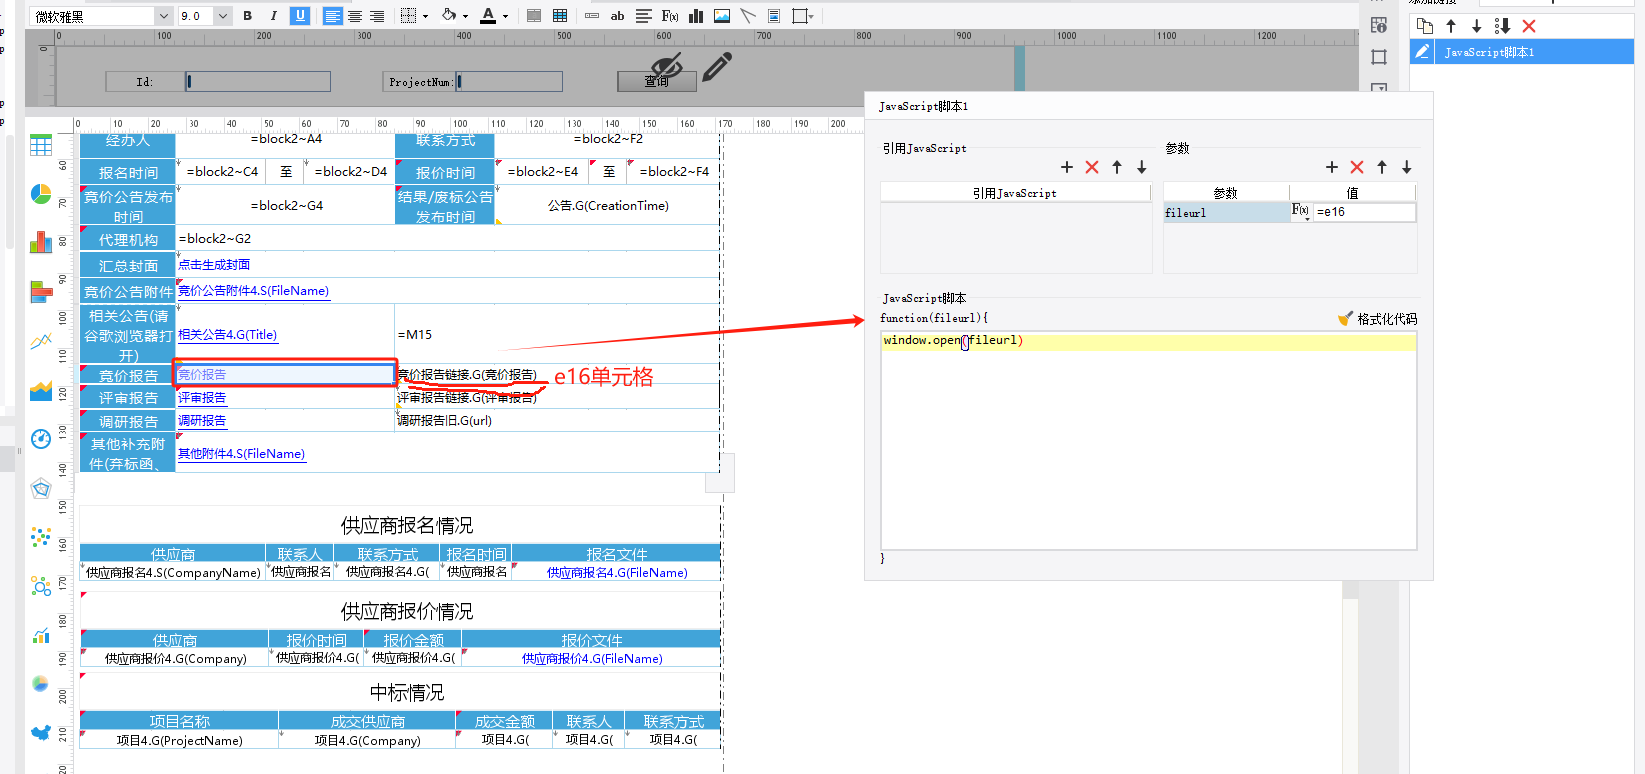Open the font size dropdown
The height and width of the screenshot is (774, 1645).
pyautogui.click(x=223, y=16)
